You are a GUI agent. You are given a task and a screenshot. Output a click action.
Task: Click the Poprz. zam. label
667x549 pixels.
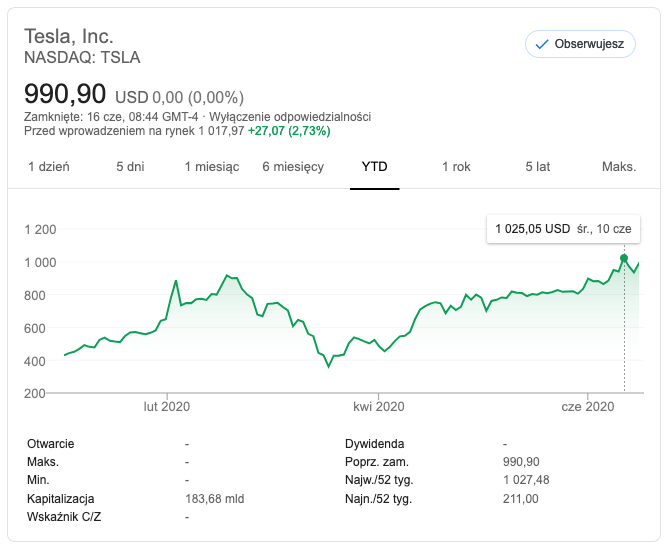click(x=377, y=462)
